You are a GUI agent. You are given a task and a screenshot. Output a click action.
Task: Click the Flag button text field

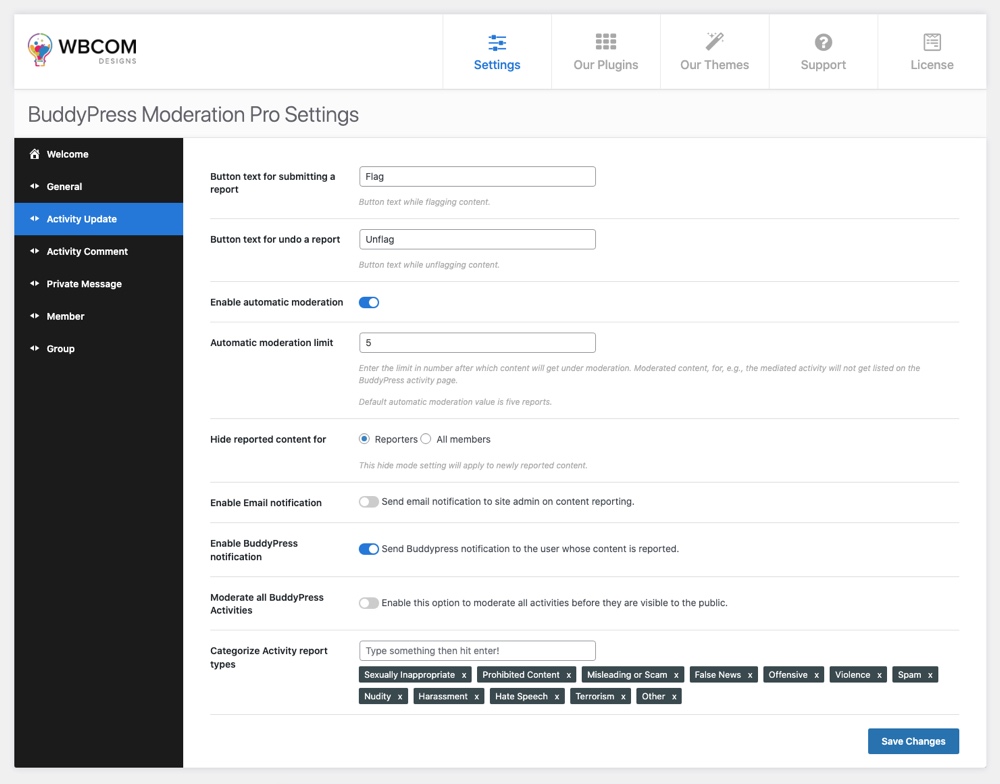(477, 177)
